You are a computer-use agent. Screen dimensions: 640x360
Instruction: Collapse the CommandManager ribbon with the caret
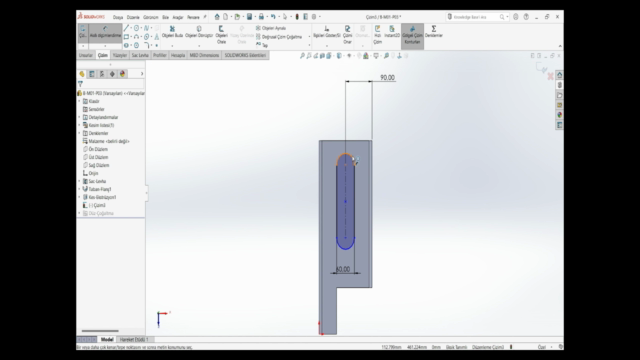click(560, 46)
